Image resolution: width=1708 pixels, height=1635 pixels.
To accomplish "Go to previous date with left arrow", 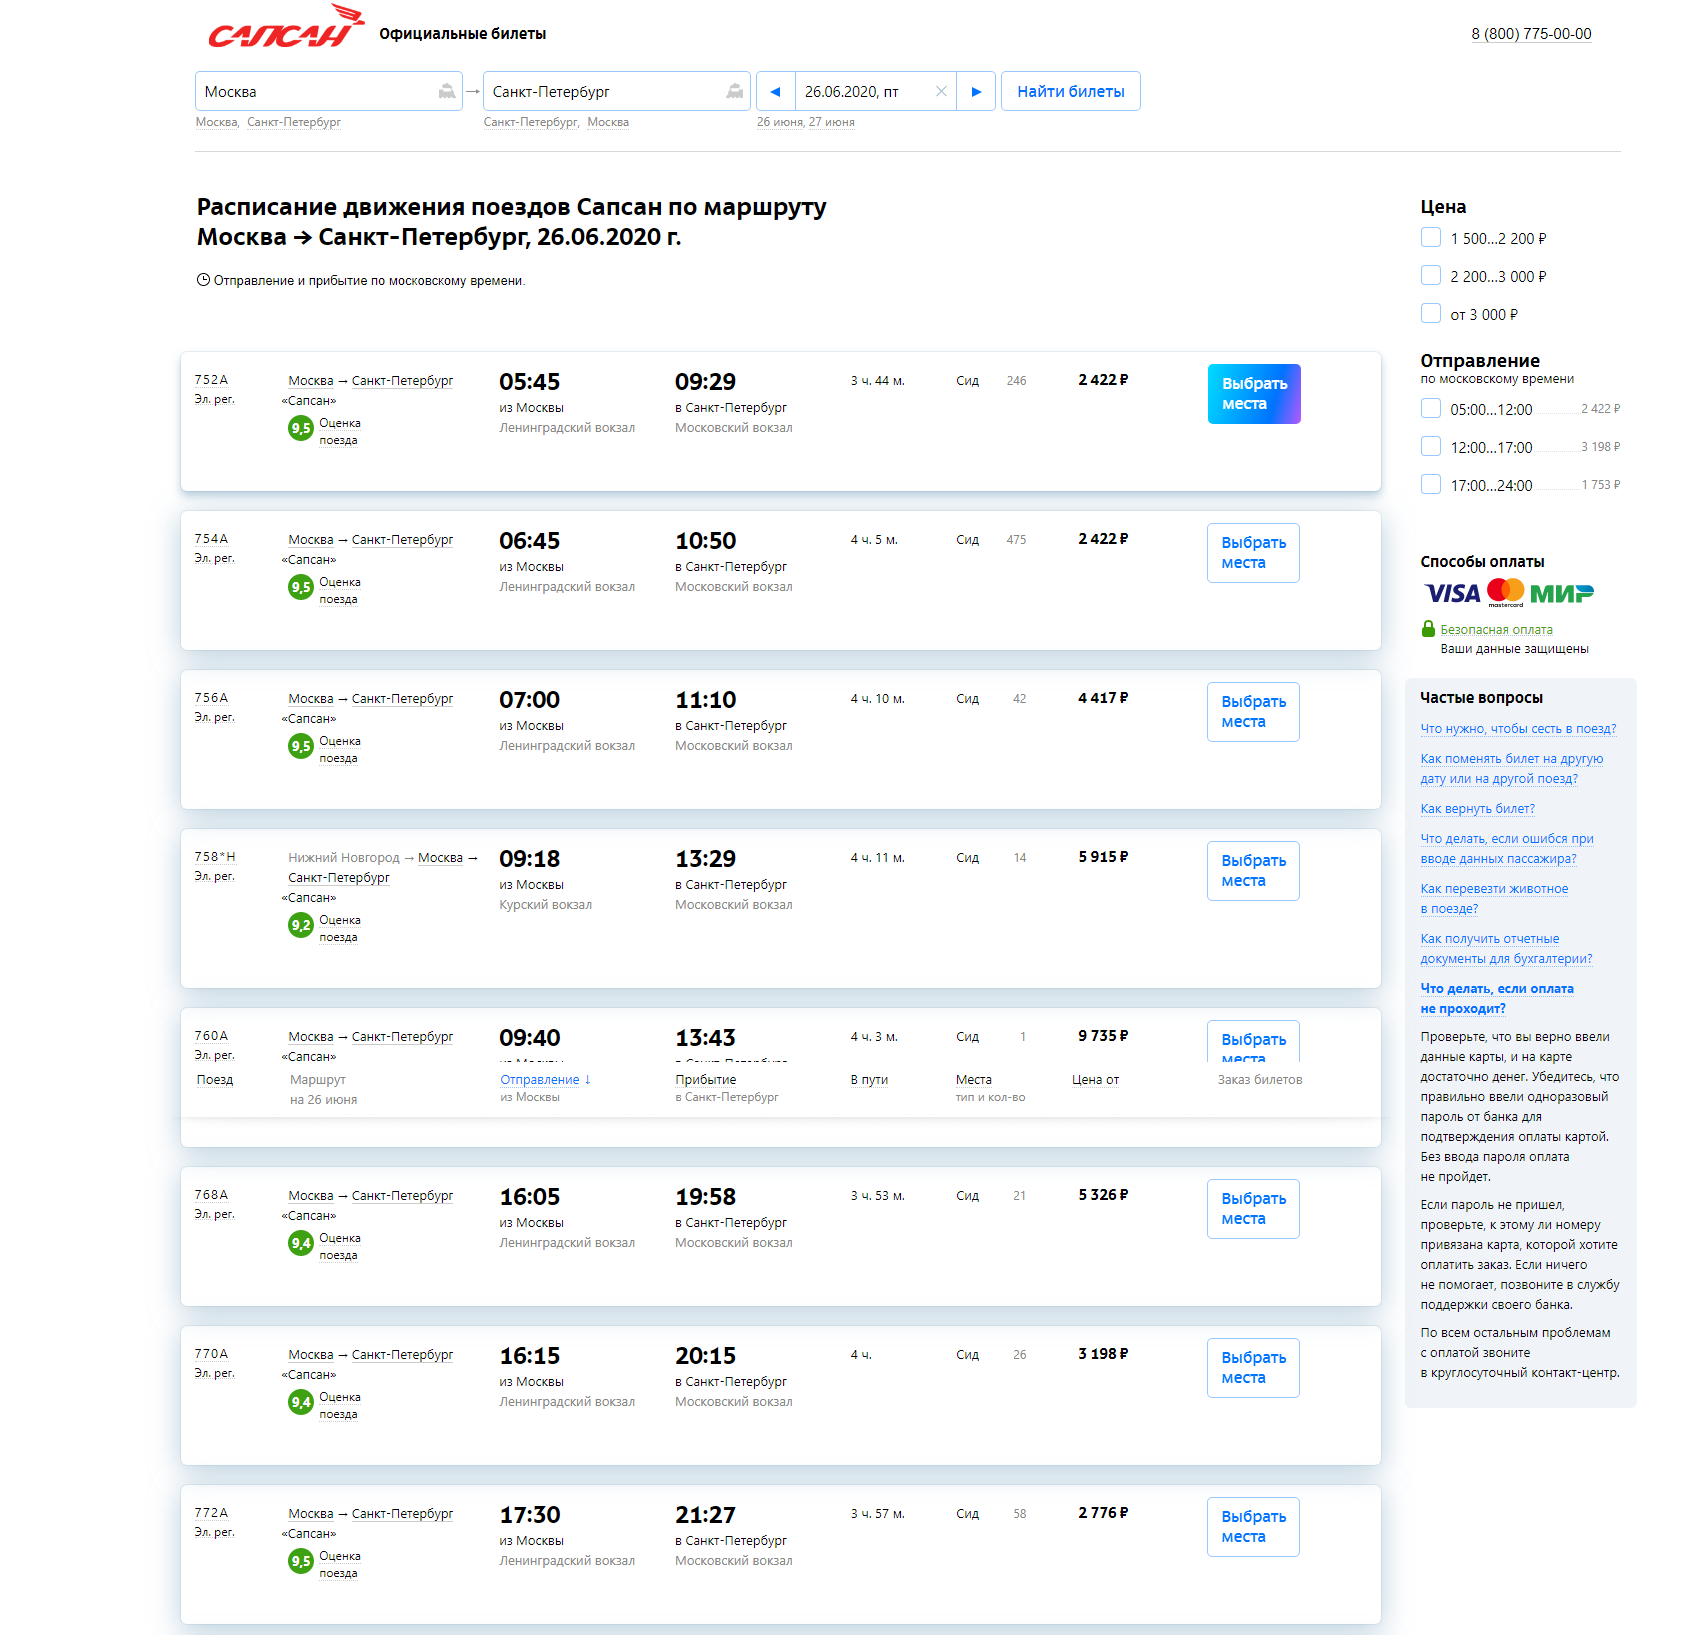I will tap(775, 91).
